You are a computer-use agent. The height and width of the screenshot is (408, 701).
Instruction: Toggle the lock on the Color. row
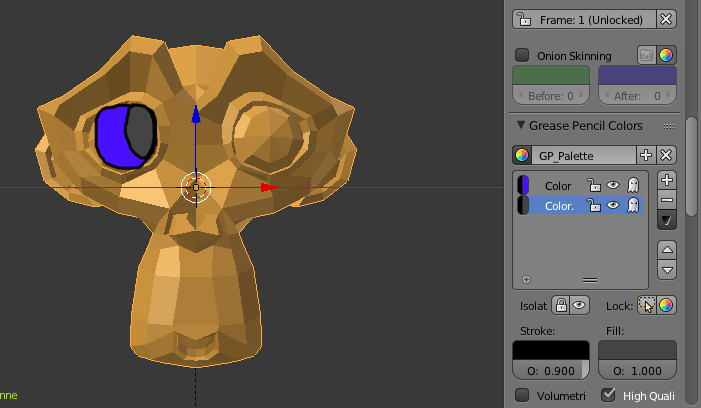(x=593, y=206)
